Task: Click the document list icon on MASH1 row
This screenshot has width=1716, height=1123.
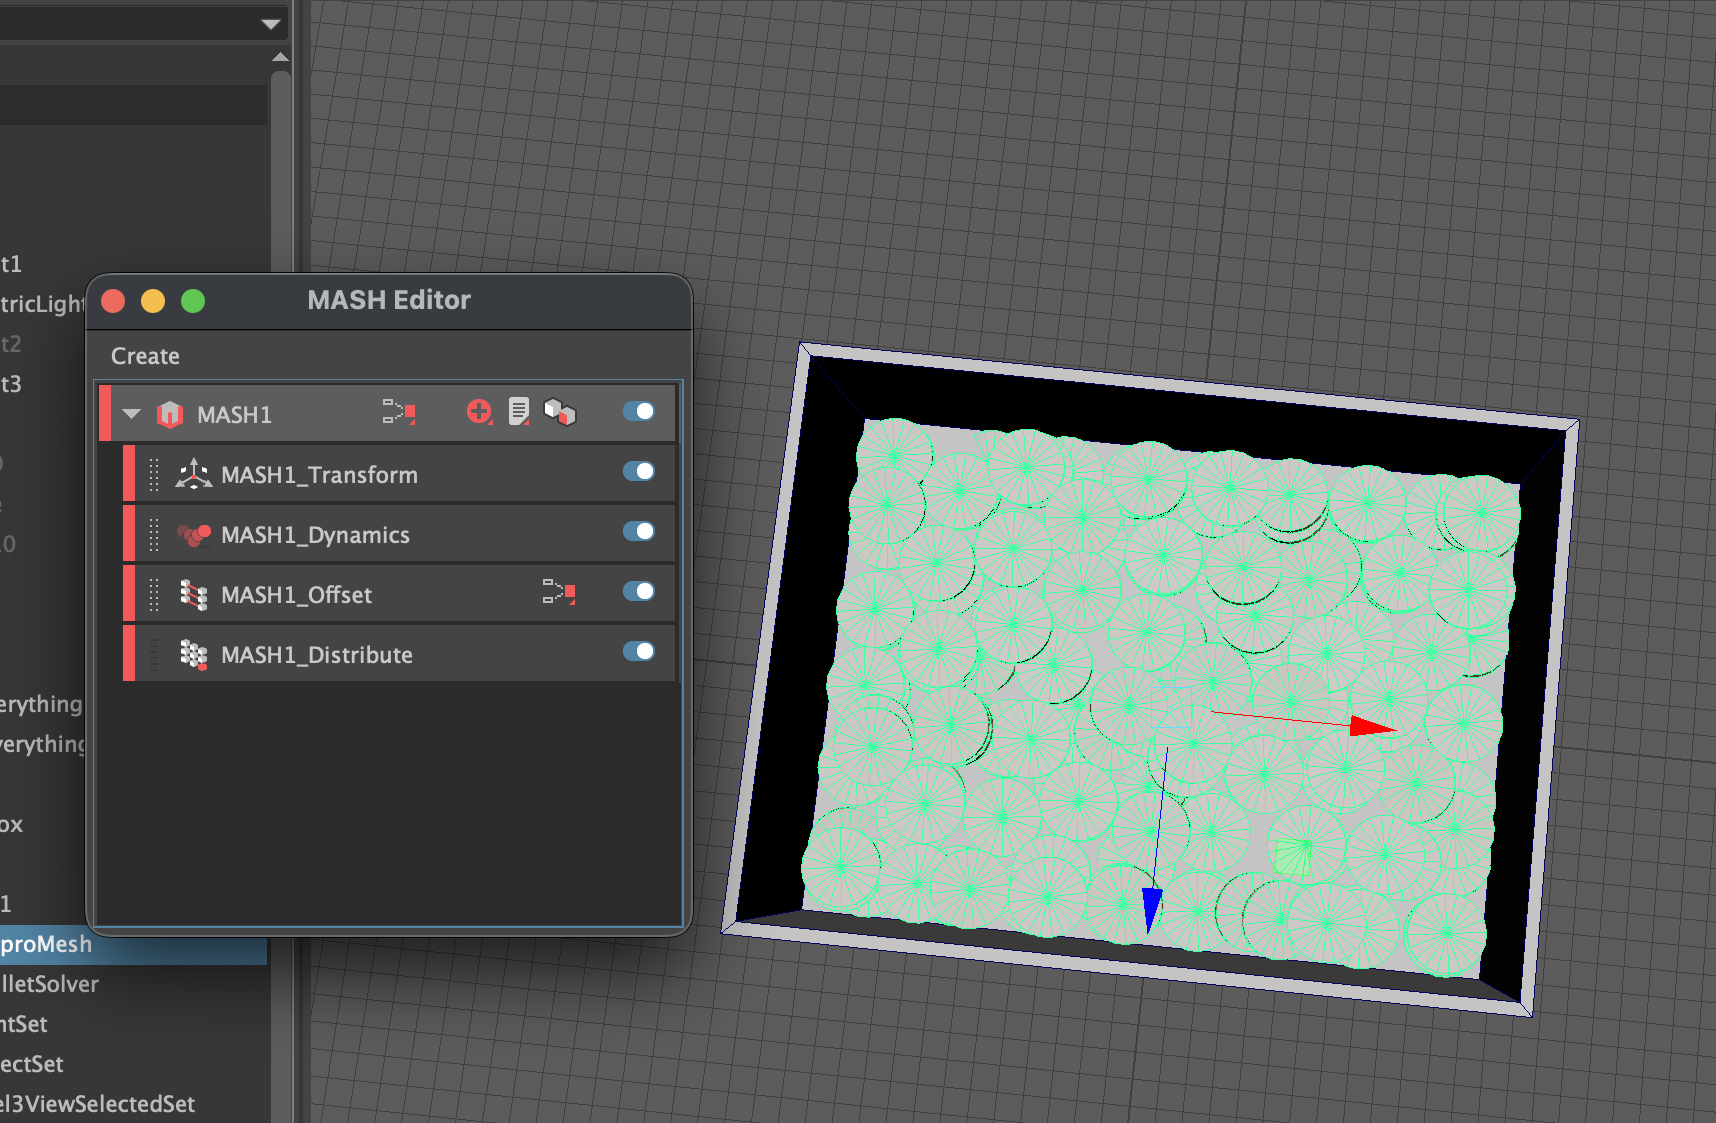Action: pyautogui.click(x=519, y=412)
